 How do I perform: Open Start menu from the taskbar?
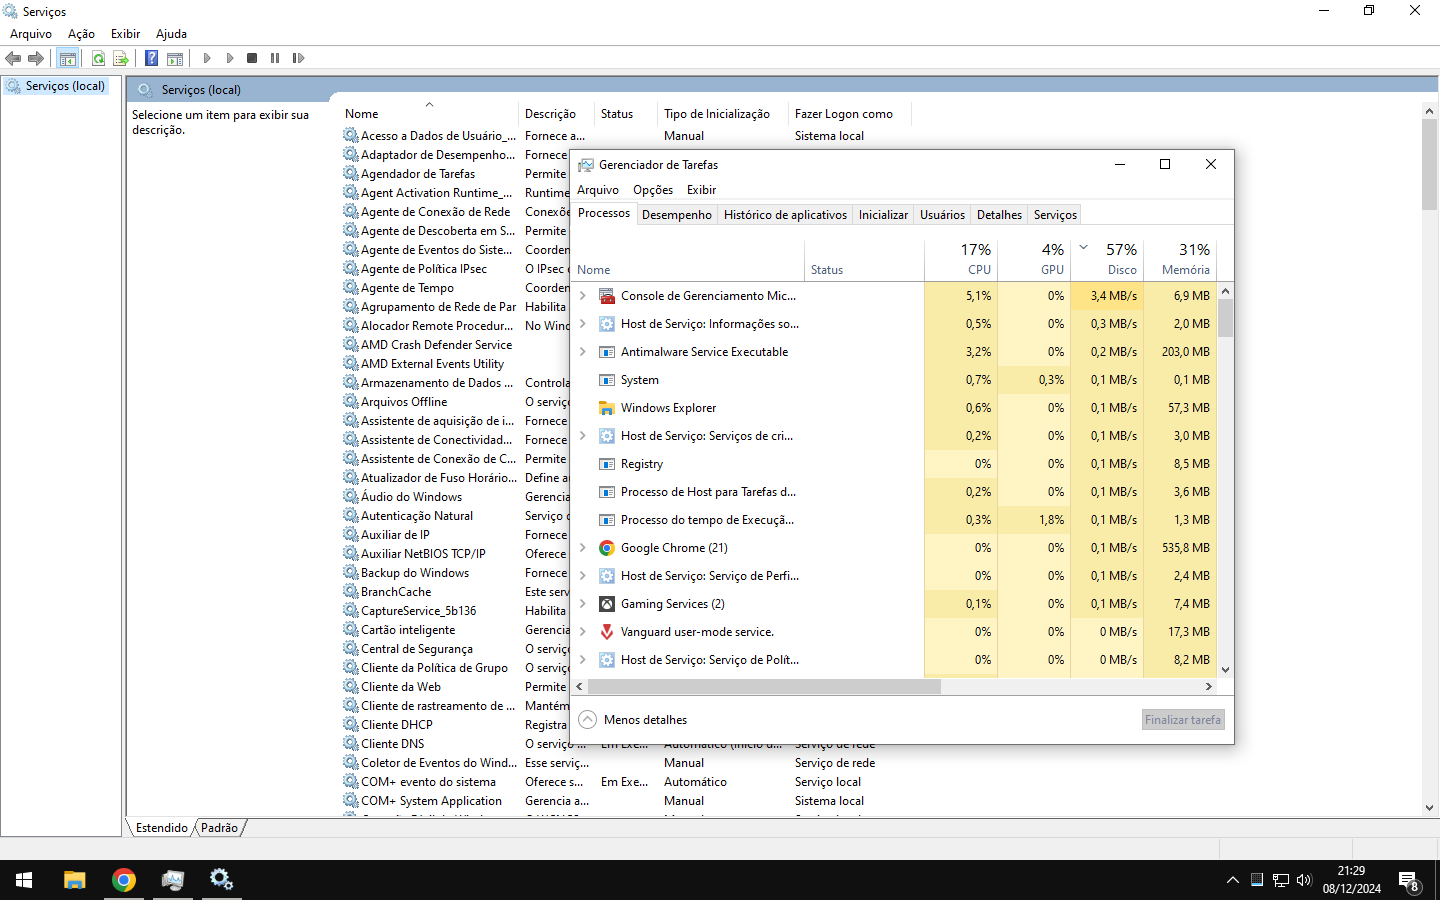point(24,880)
